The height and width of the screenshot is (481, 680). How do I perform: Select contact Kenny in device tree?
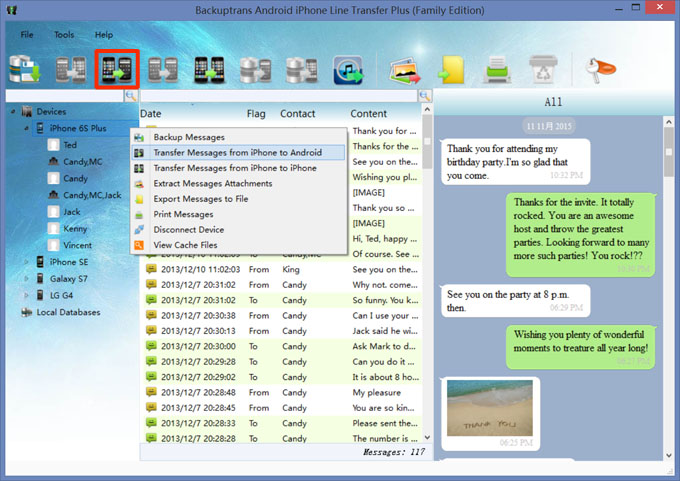tap(75, 229)
